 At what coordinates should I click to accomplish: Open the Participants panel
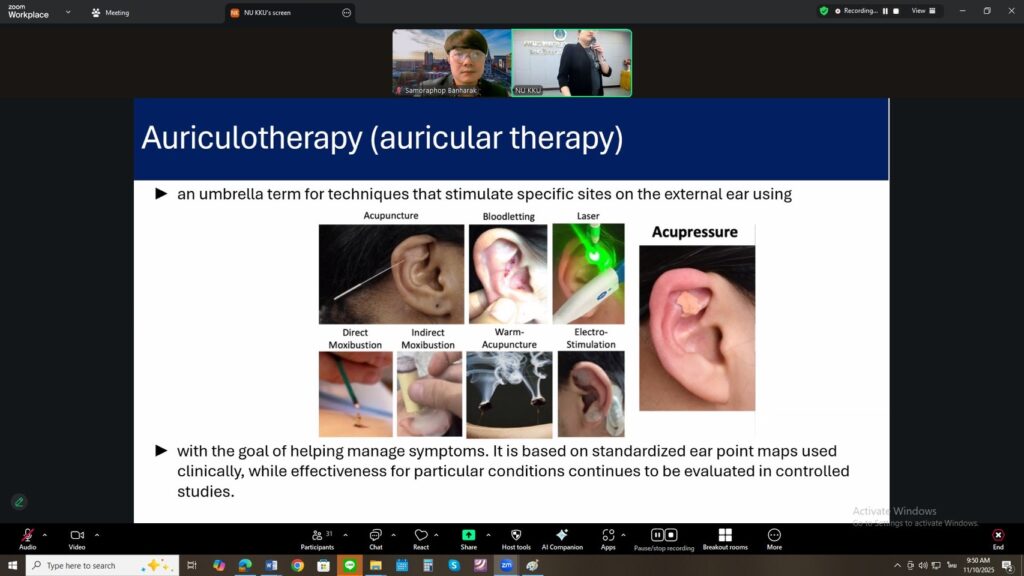(317, 536)
